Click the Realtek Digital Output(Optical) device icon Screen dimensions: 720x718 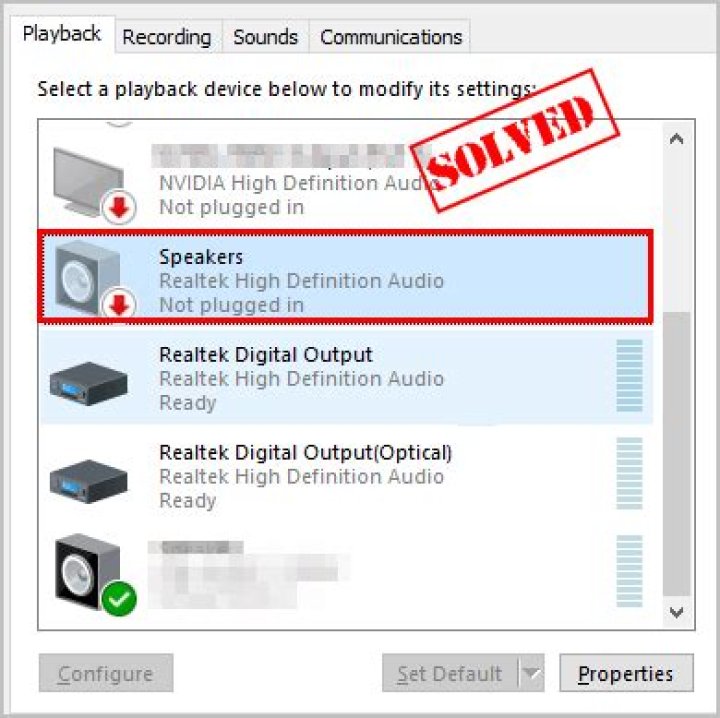(88, 481)
